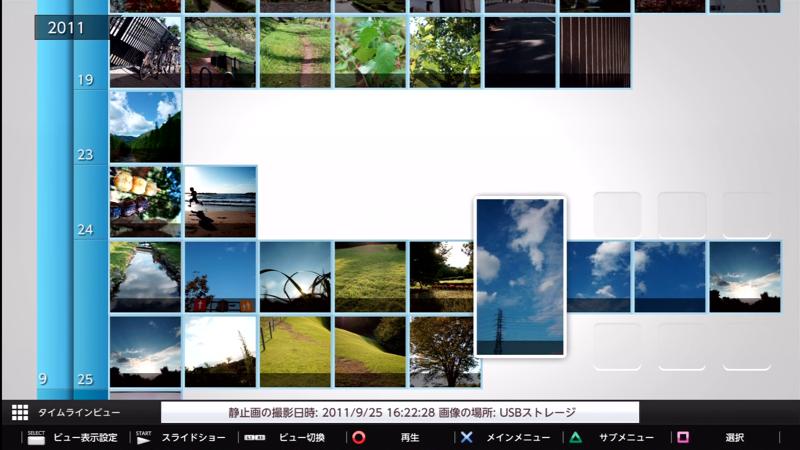This screenshot has width=800, height=450.
Task: Click the shooting date info bar
Action: pyautogui.click(x=400, y=412)
